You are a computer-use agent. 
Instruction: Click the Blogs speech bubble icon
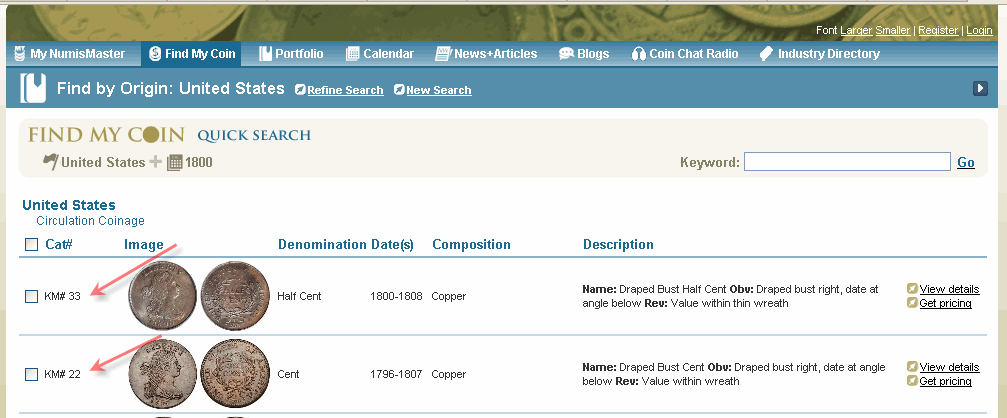(566, 54)
